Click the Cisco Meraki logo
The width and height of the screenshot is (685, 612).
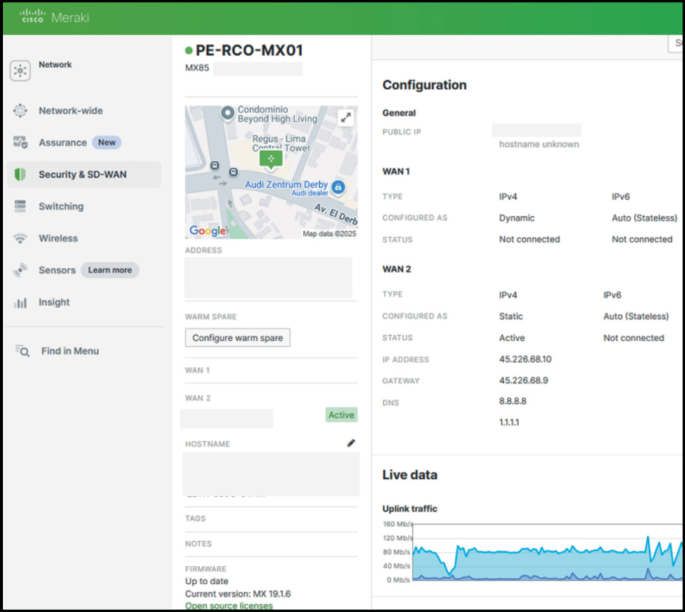[x=54, y=17]
